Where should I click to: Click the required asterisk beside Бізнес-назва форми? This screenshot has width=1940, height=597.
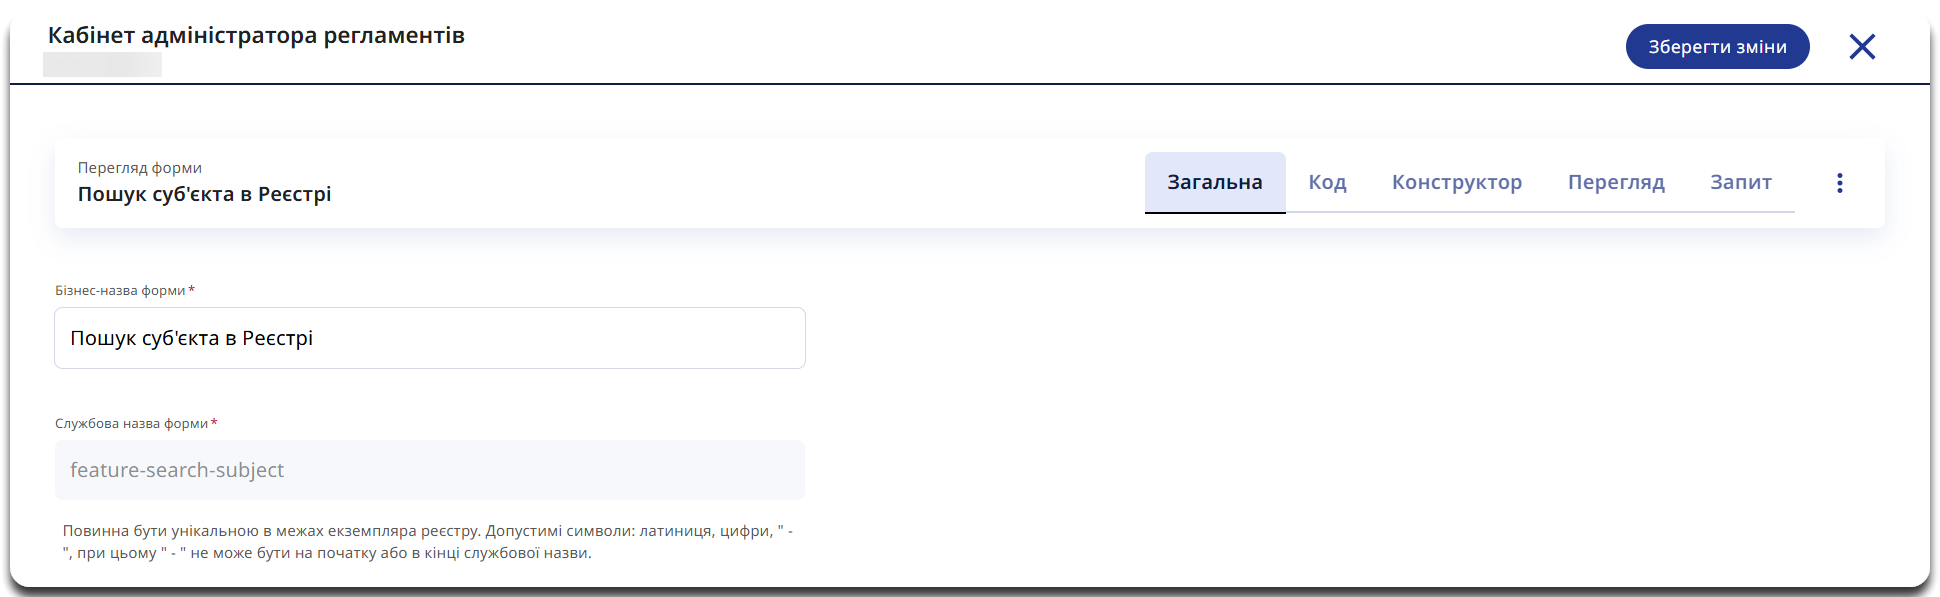191,290
